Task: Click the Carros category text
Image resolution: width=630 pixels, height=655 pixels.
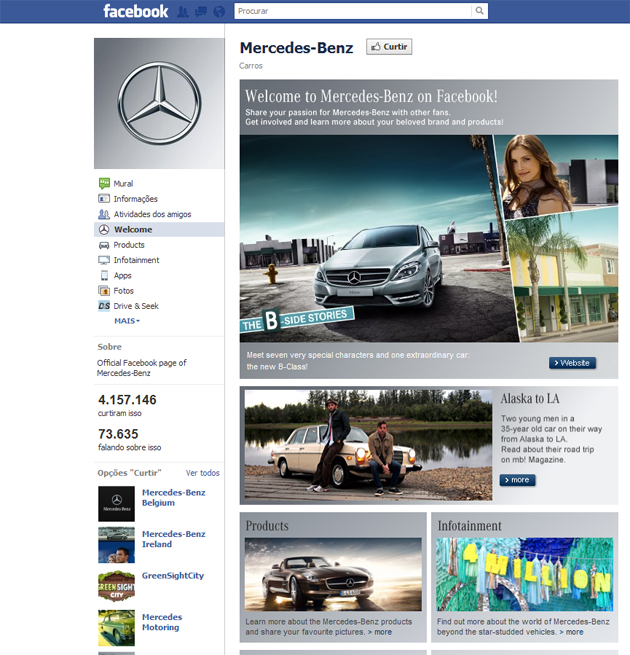Action: coord(251,66)
